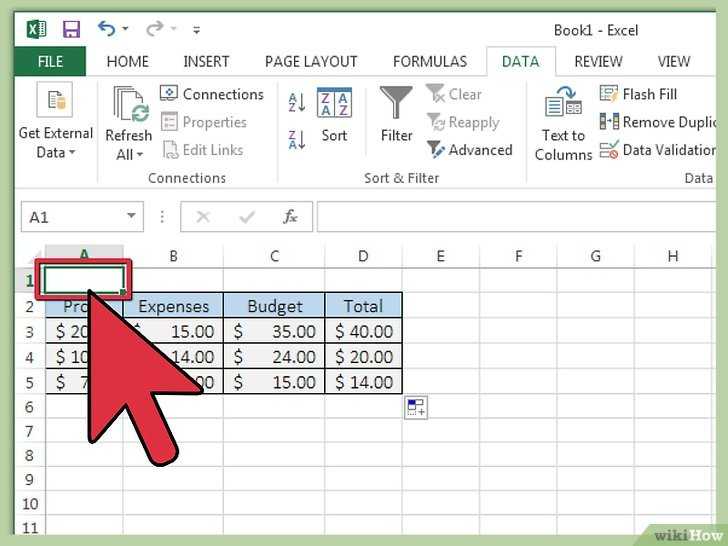Click the Budget cell showing $ 15.00 in row 5

[274, 382]
